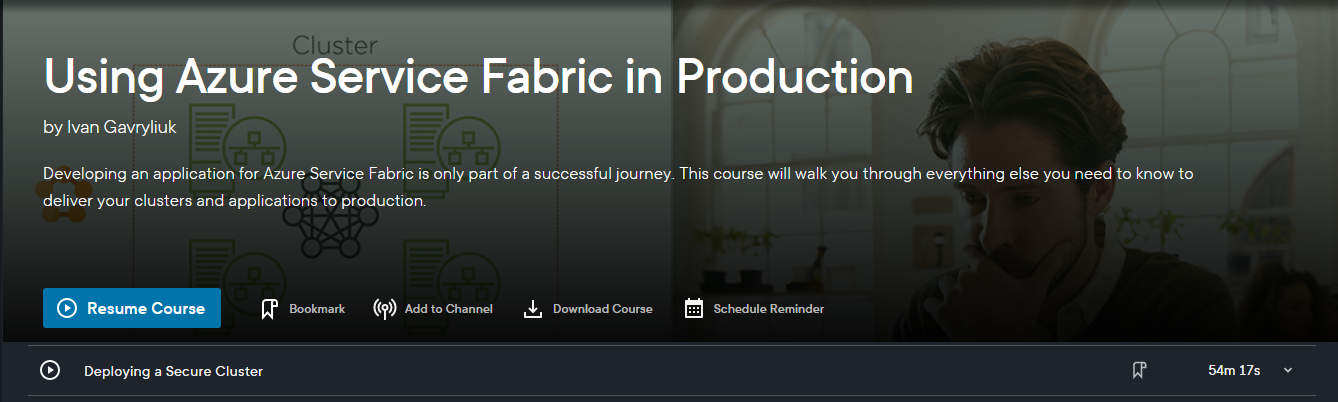Choose the Add to Channel label
This screenshot has height=402, width=1338.
point(448,309)
